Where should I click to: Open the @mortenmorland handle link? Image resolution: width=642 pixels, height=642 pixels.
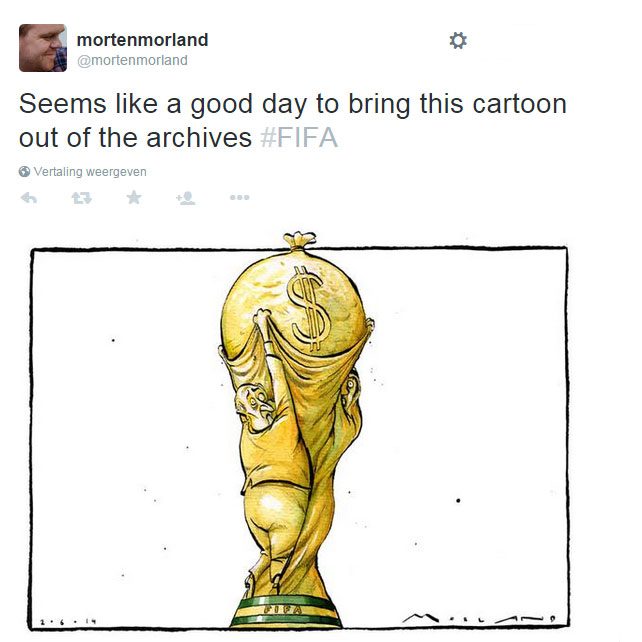pyautogui.click(x=132, y=60)
